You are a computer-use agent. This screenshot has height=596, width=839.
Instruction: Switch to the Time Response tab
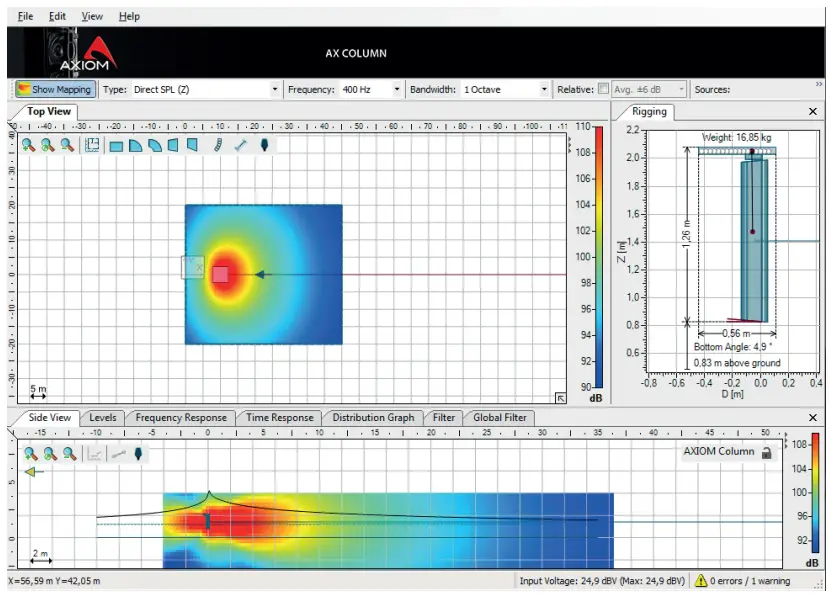279,417
